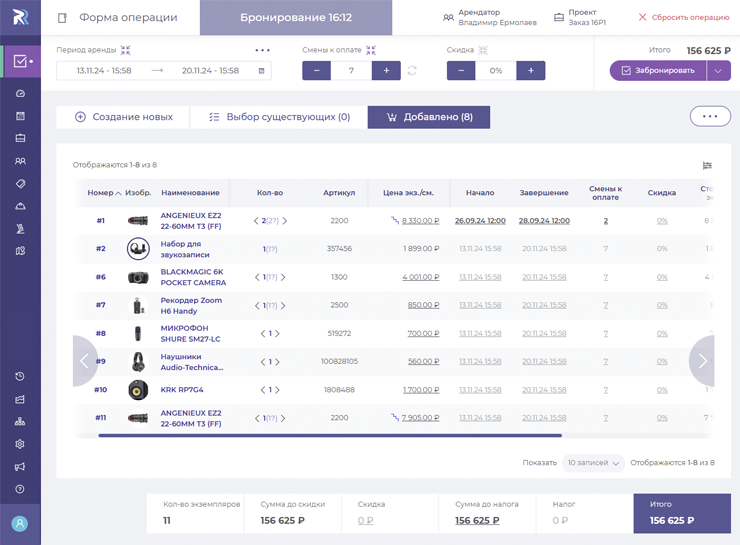Click the user profile avatar icon
The image size is (740, 545).
click(20, 523)
